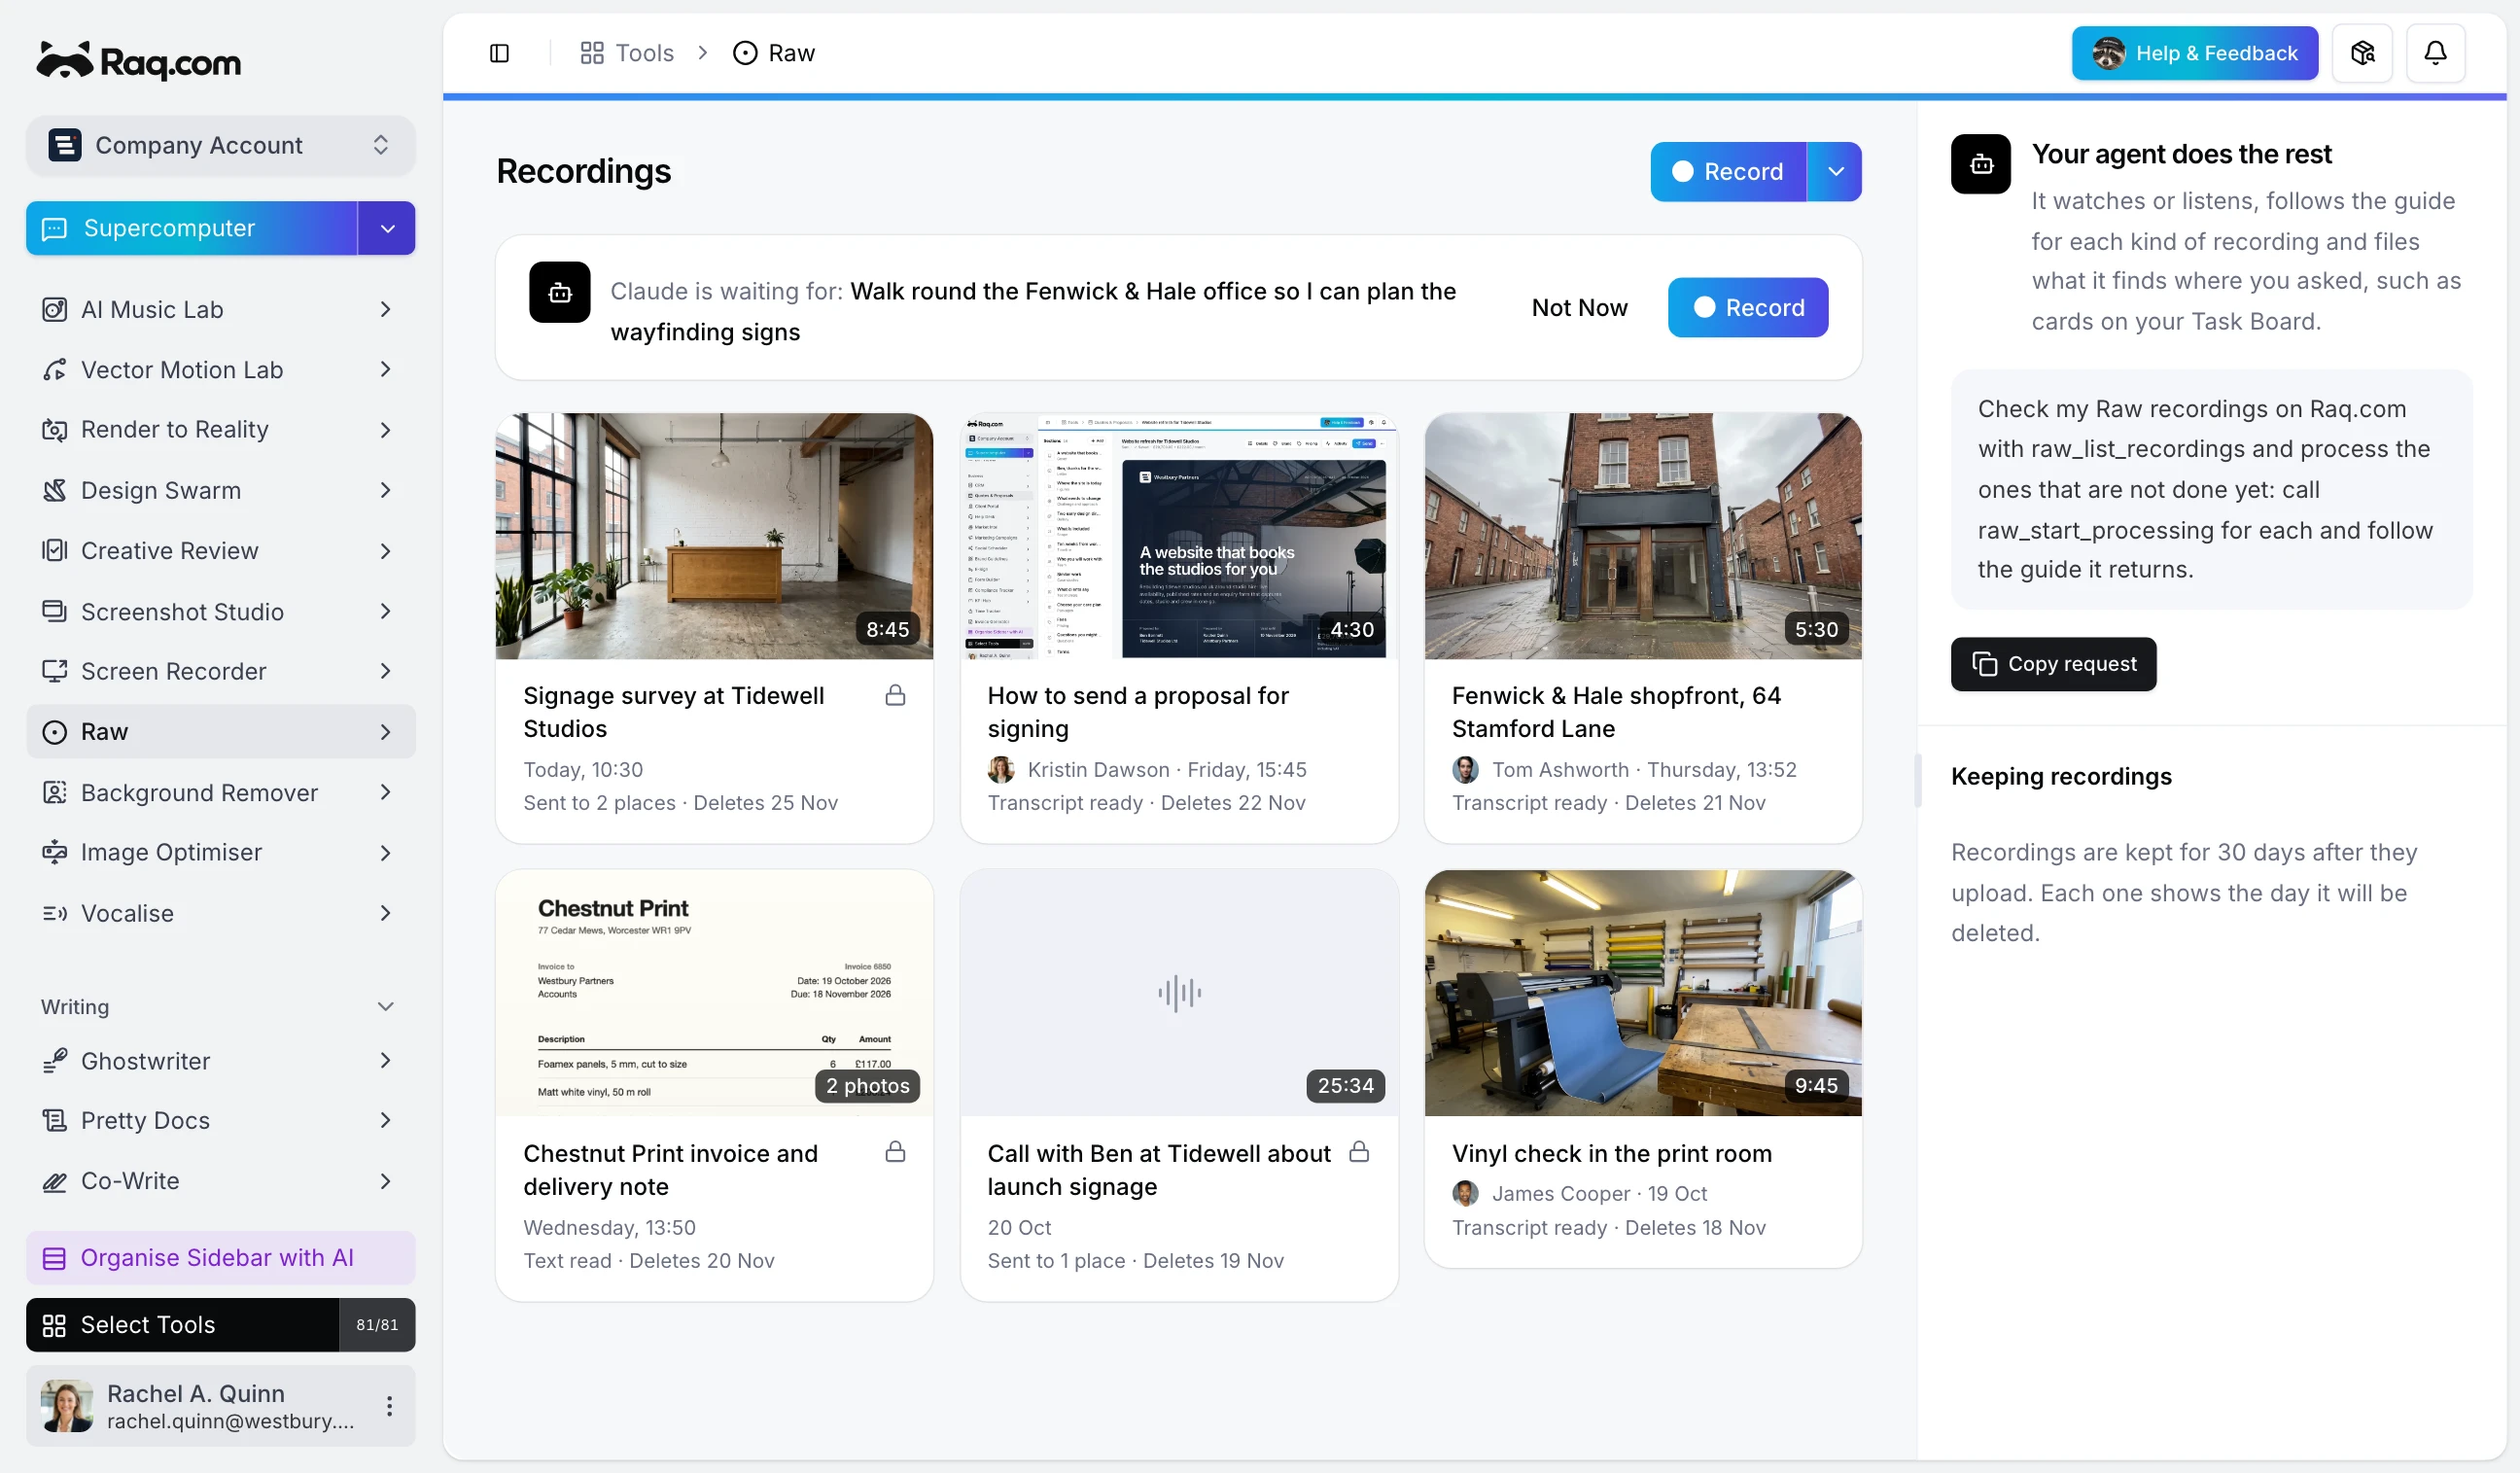Expand the Pretty Docs chevron
This screenshot has width=2520, height=1473.
385,1120
